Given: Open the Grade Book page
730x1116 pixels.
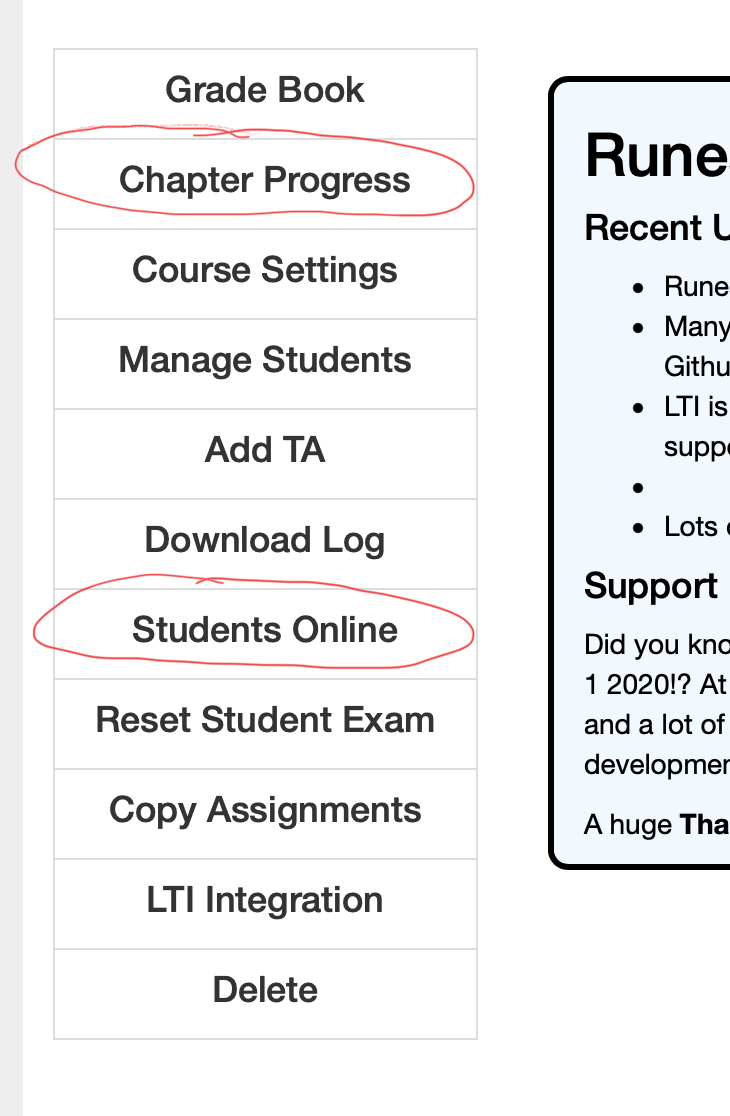Looking at the screenshot, I should click(265, 91).
